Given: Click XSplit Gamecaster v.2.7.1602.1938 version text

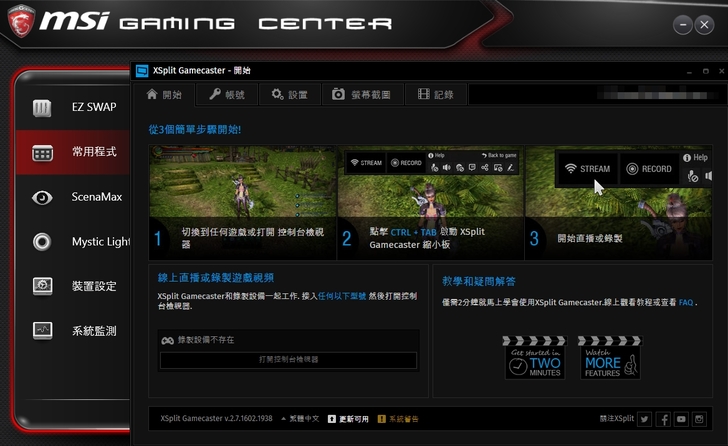Looking at the screenshot, I should 216,419.
